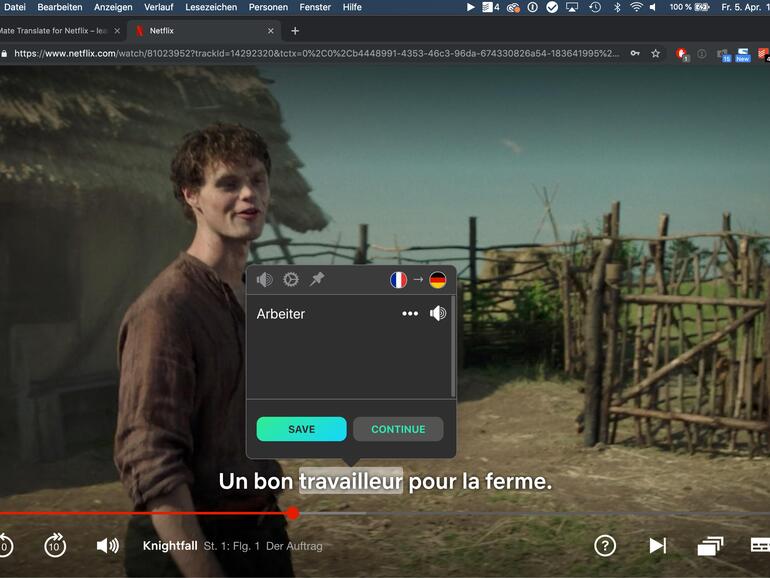770x578 pixels.
Task: Close the Netflix tab
Action: click(271, 30)
